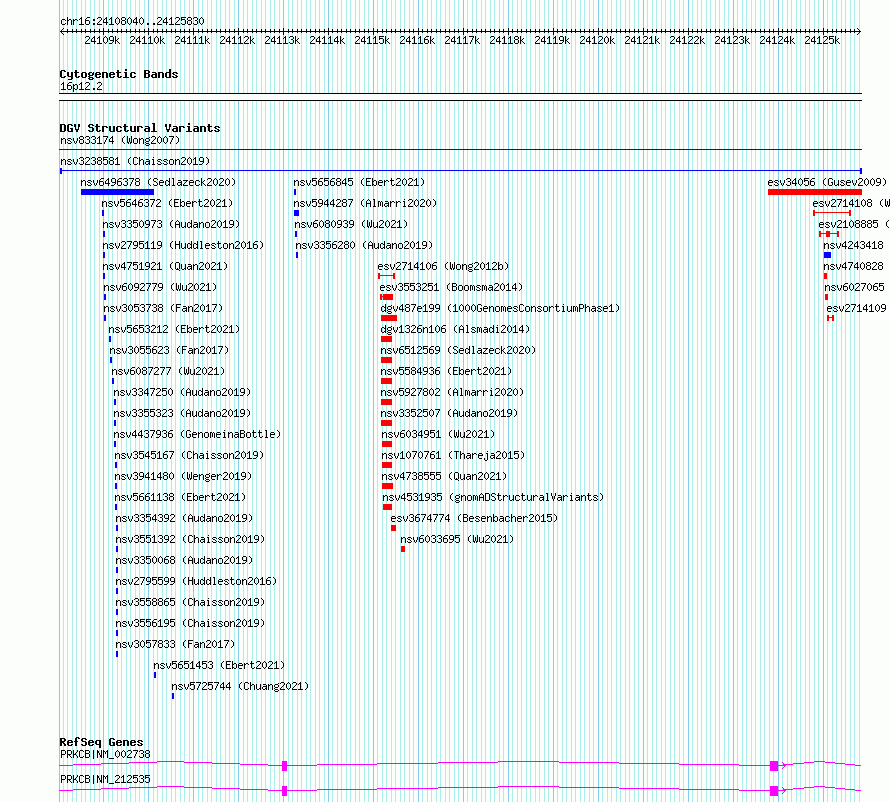The height and width of the screenshot is (802, 890).
Task: Select nsv4740828 variant entry
Action: [x=854, y=266]
